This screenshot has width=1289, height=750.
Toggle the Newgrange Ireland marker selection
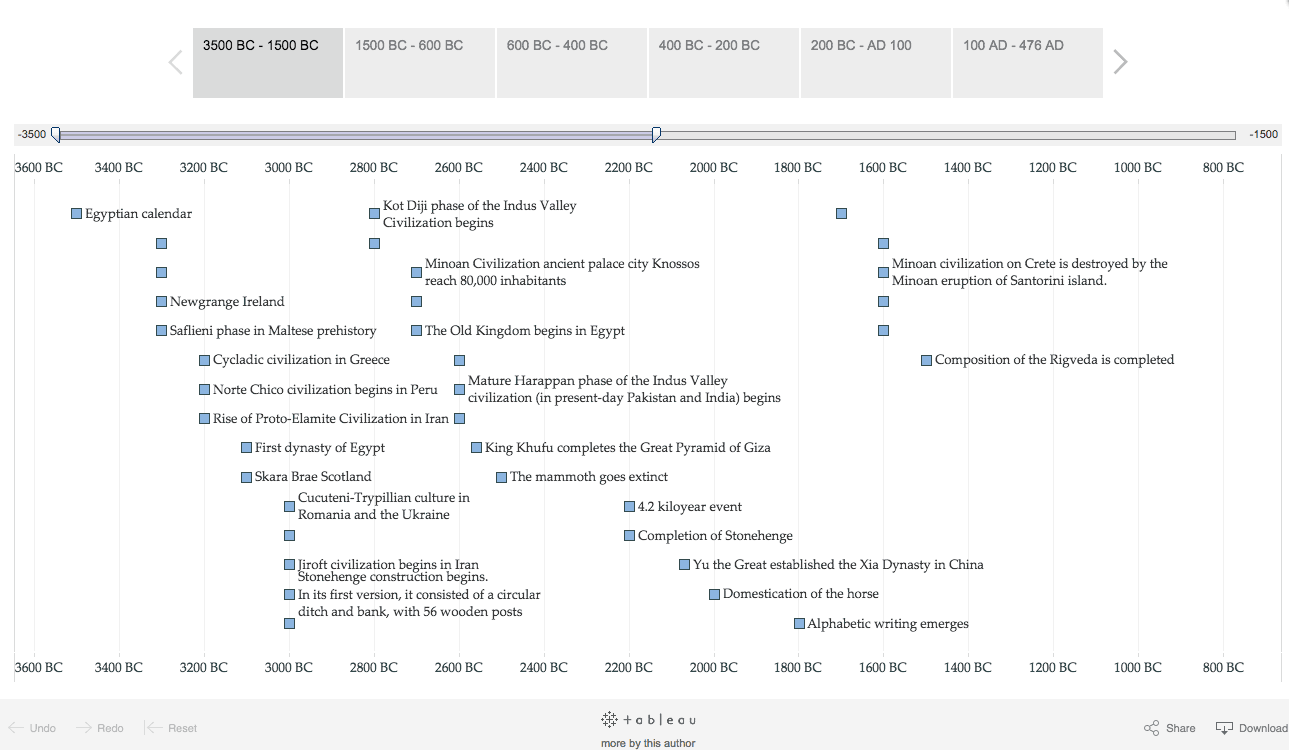pyautogui.click(x=160, y=301)
